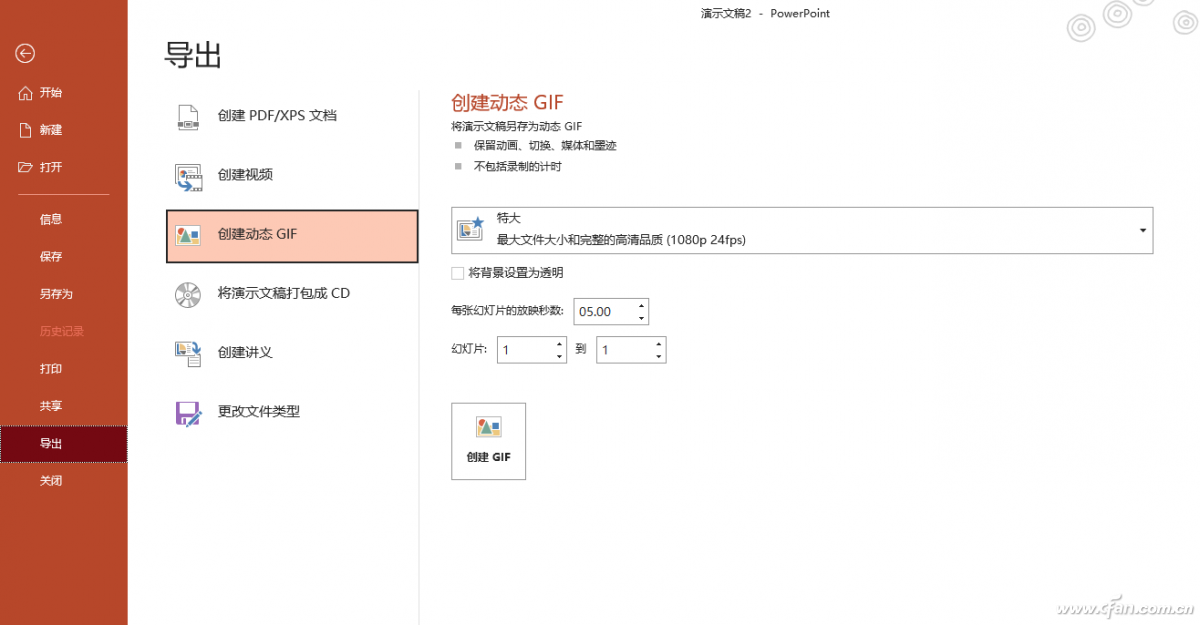Choose 另存为 from the sidebar
The height and width of the screenshot is (625, 1200).
56,294
